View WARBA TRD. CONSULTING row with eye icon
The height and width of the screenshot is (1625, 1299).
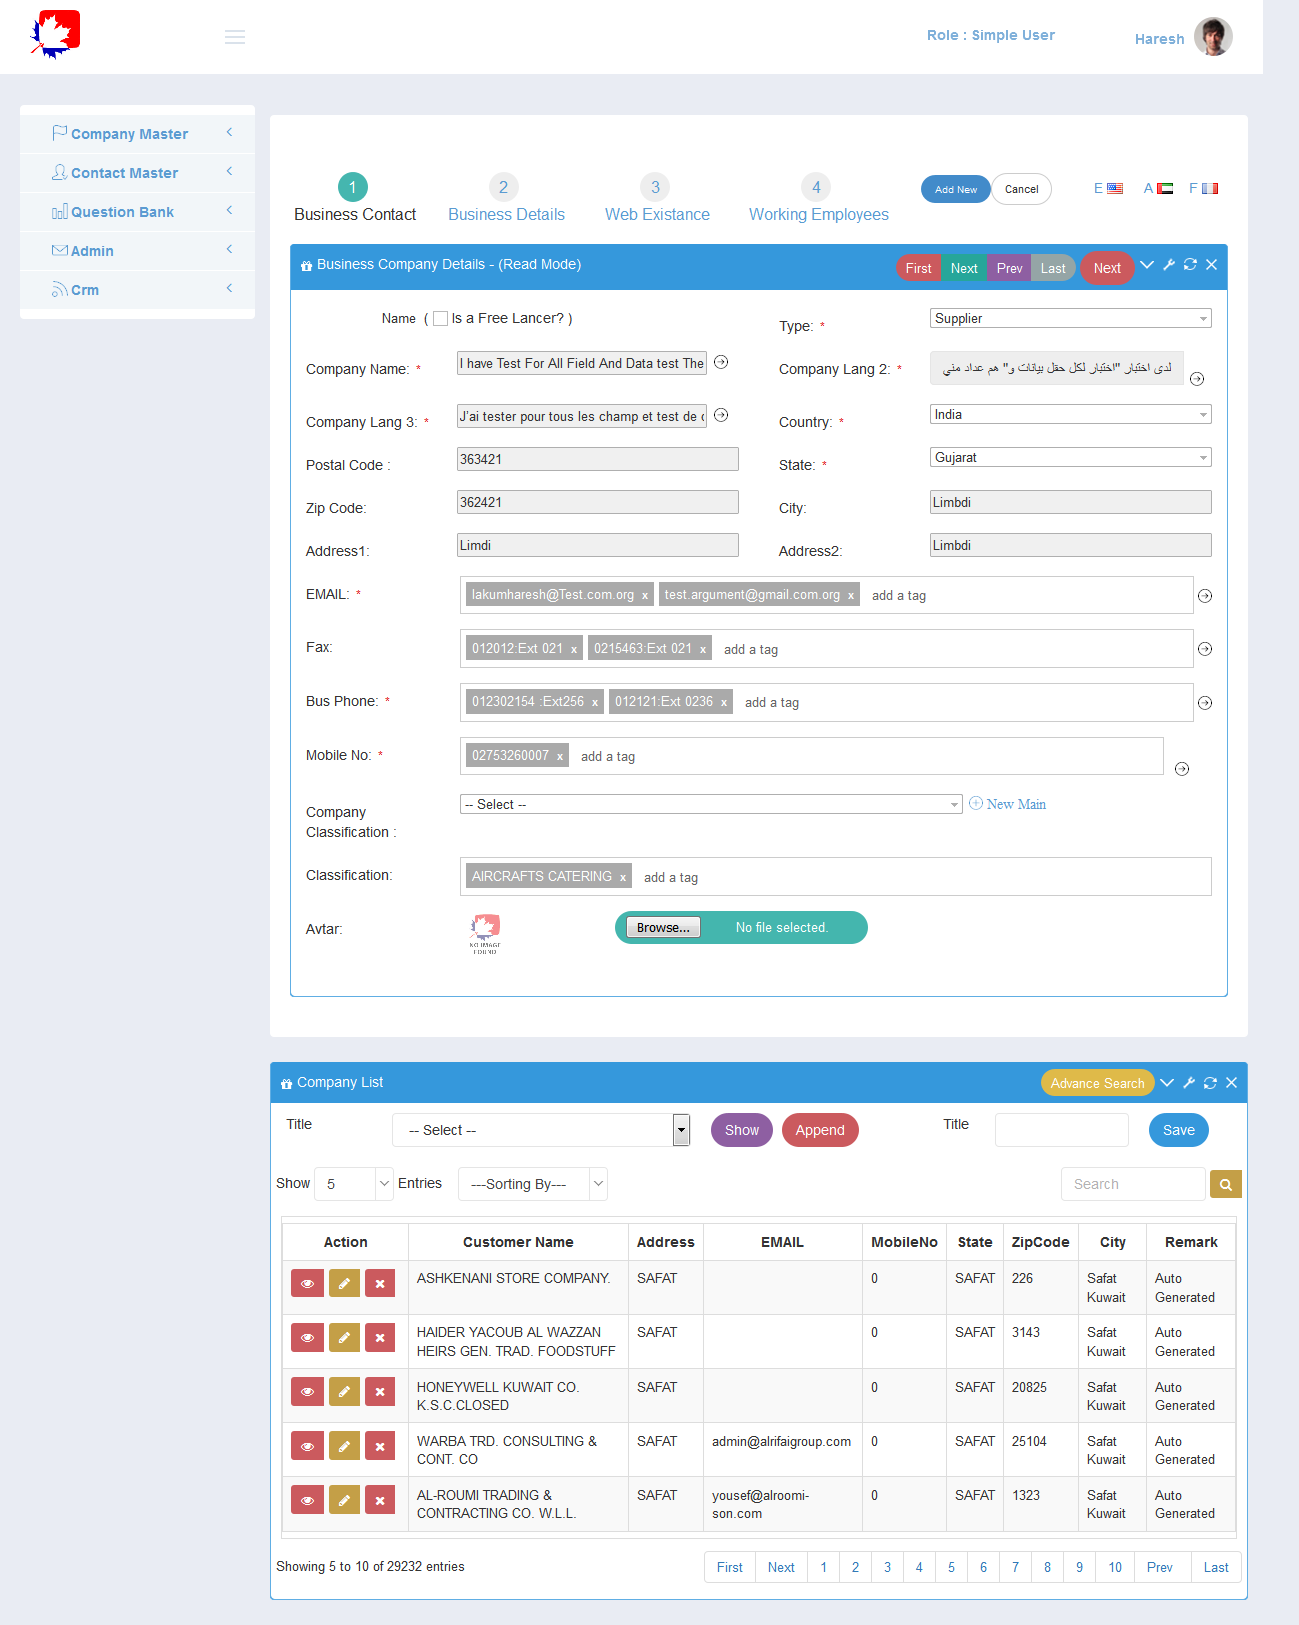pos(307,1445)
